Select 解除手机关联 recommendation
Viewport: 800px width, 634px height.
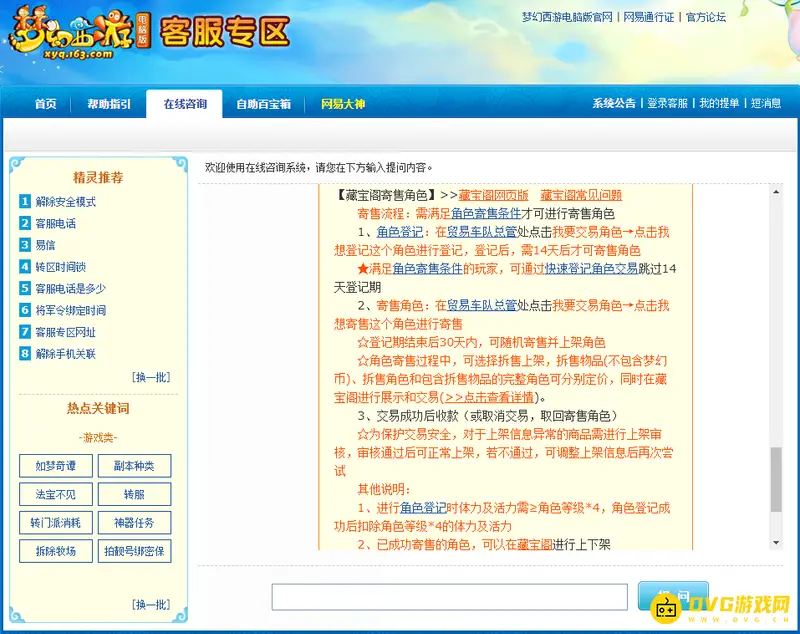(x=65, y=354)
